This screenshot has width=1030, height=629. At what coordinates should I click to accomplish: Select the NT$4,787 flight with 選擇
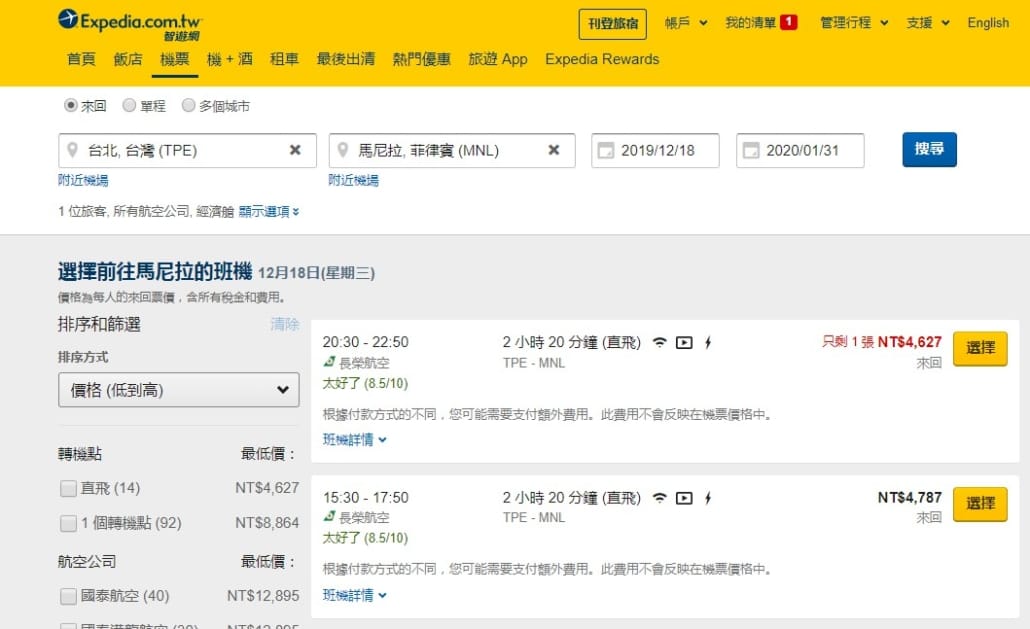(x=980, y=504)
